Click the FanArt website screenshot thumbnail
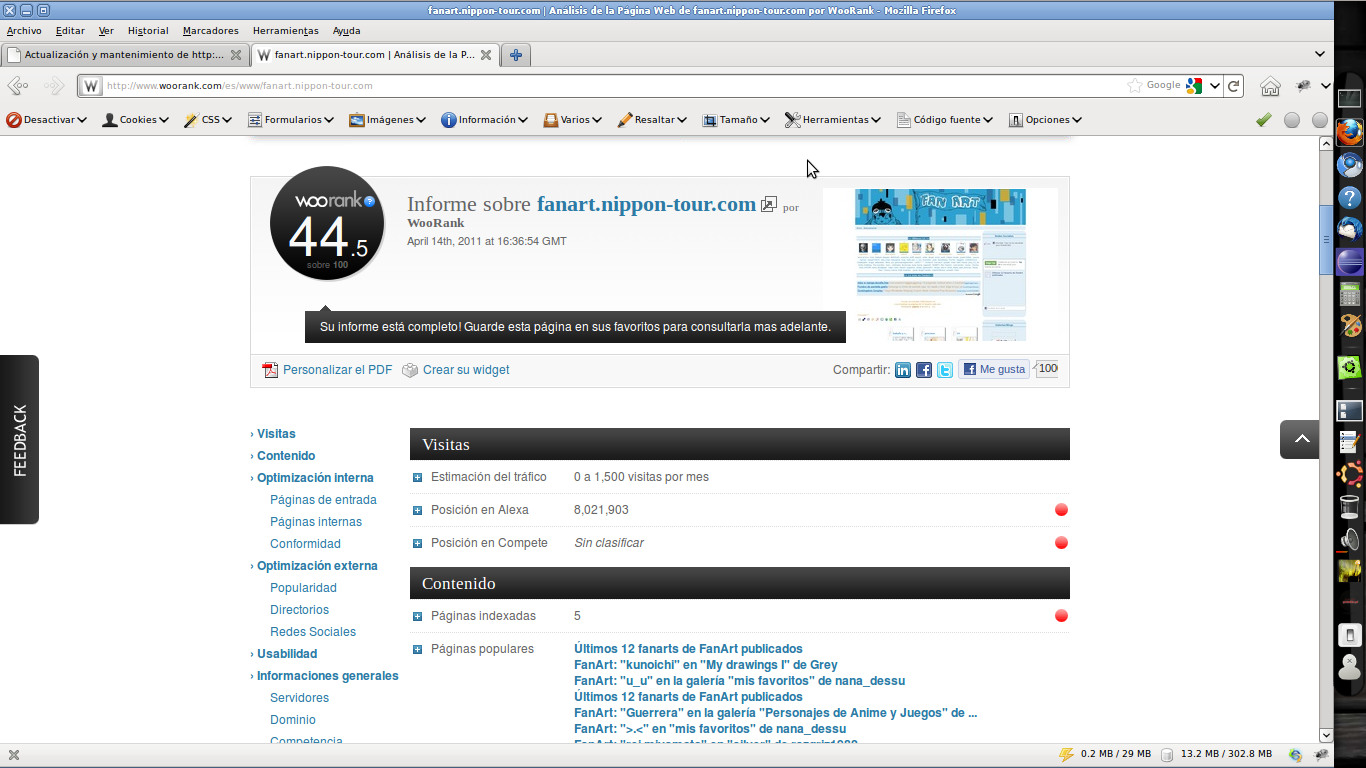Screen dimensions: 1366x768 pyautogui.click(x=940, y=265)
